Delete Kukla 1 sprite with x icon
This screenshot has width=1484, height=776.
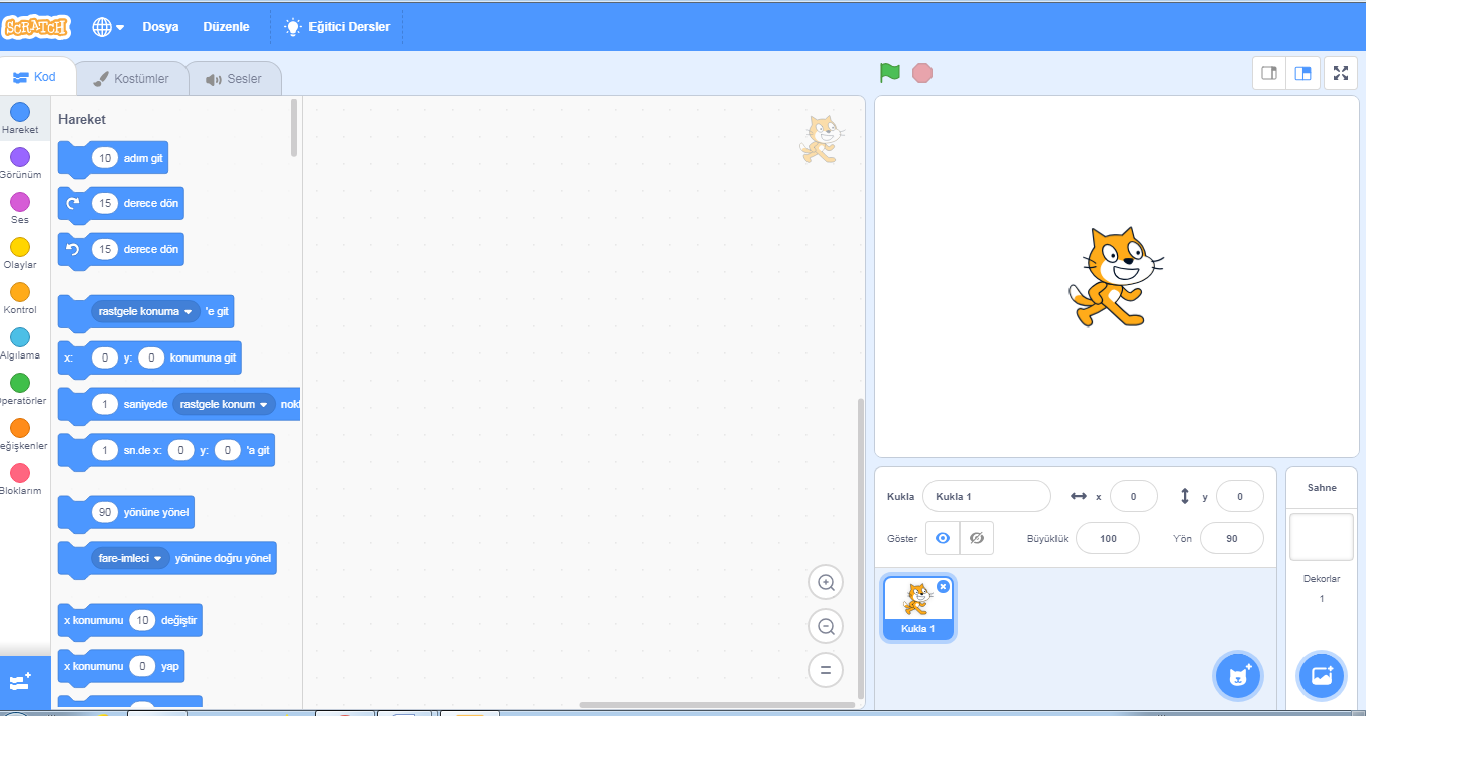(943, 587)
